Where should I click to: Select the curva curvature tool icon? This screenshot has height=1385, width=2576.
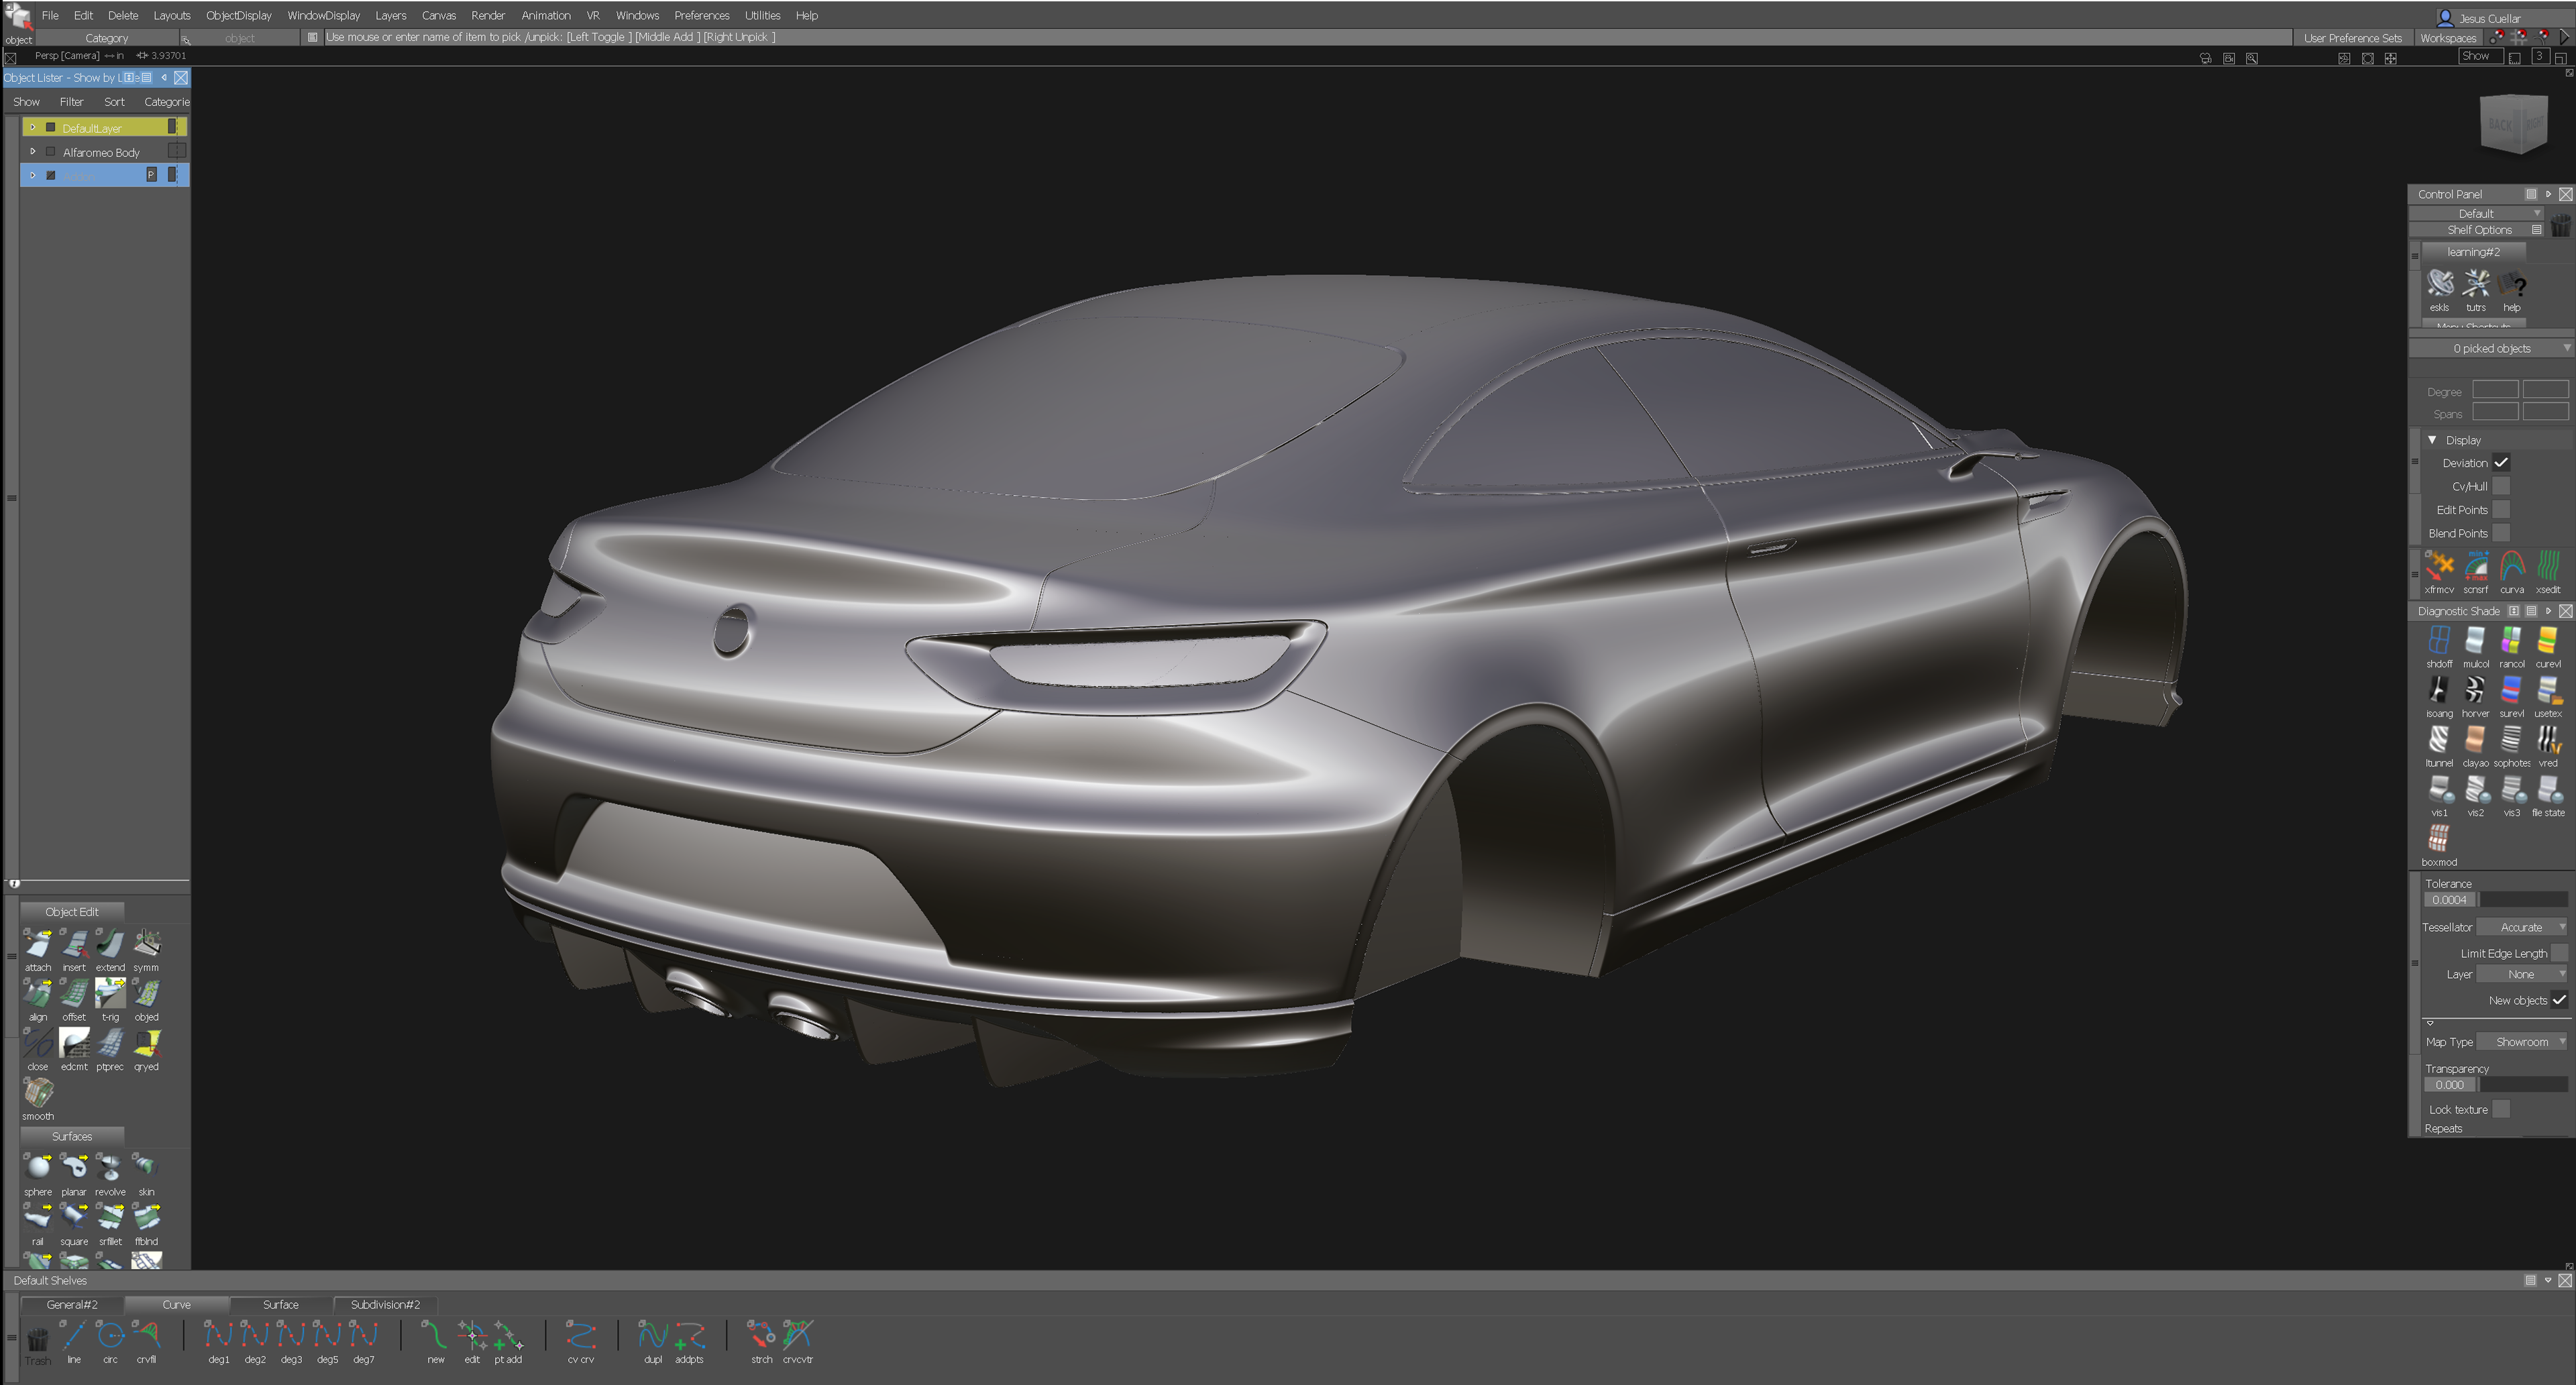pyautogui.click(x=2512, y=567)
